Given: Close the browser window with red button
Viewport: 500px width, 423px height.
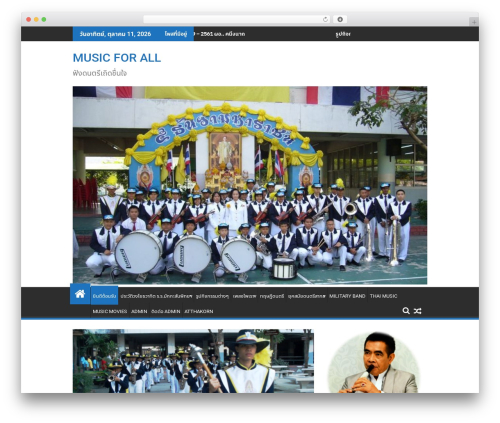Looking at the screenshot, I should click(29, 20).
